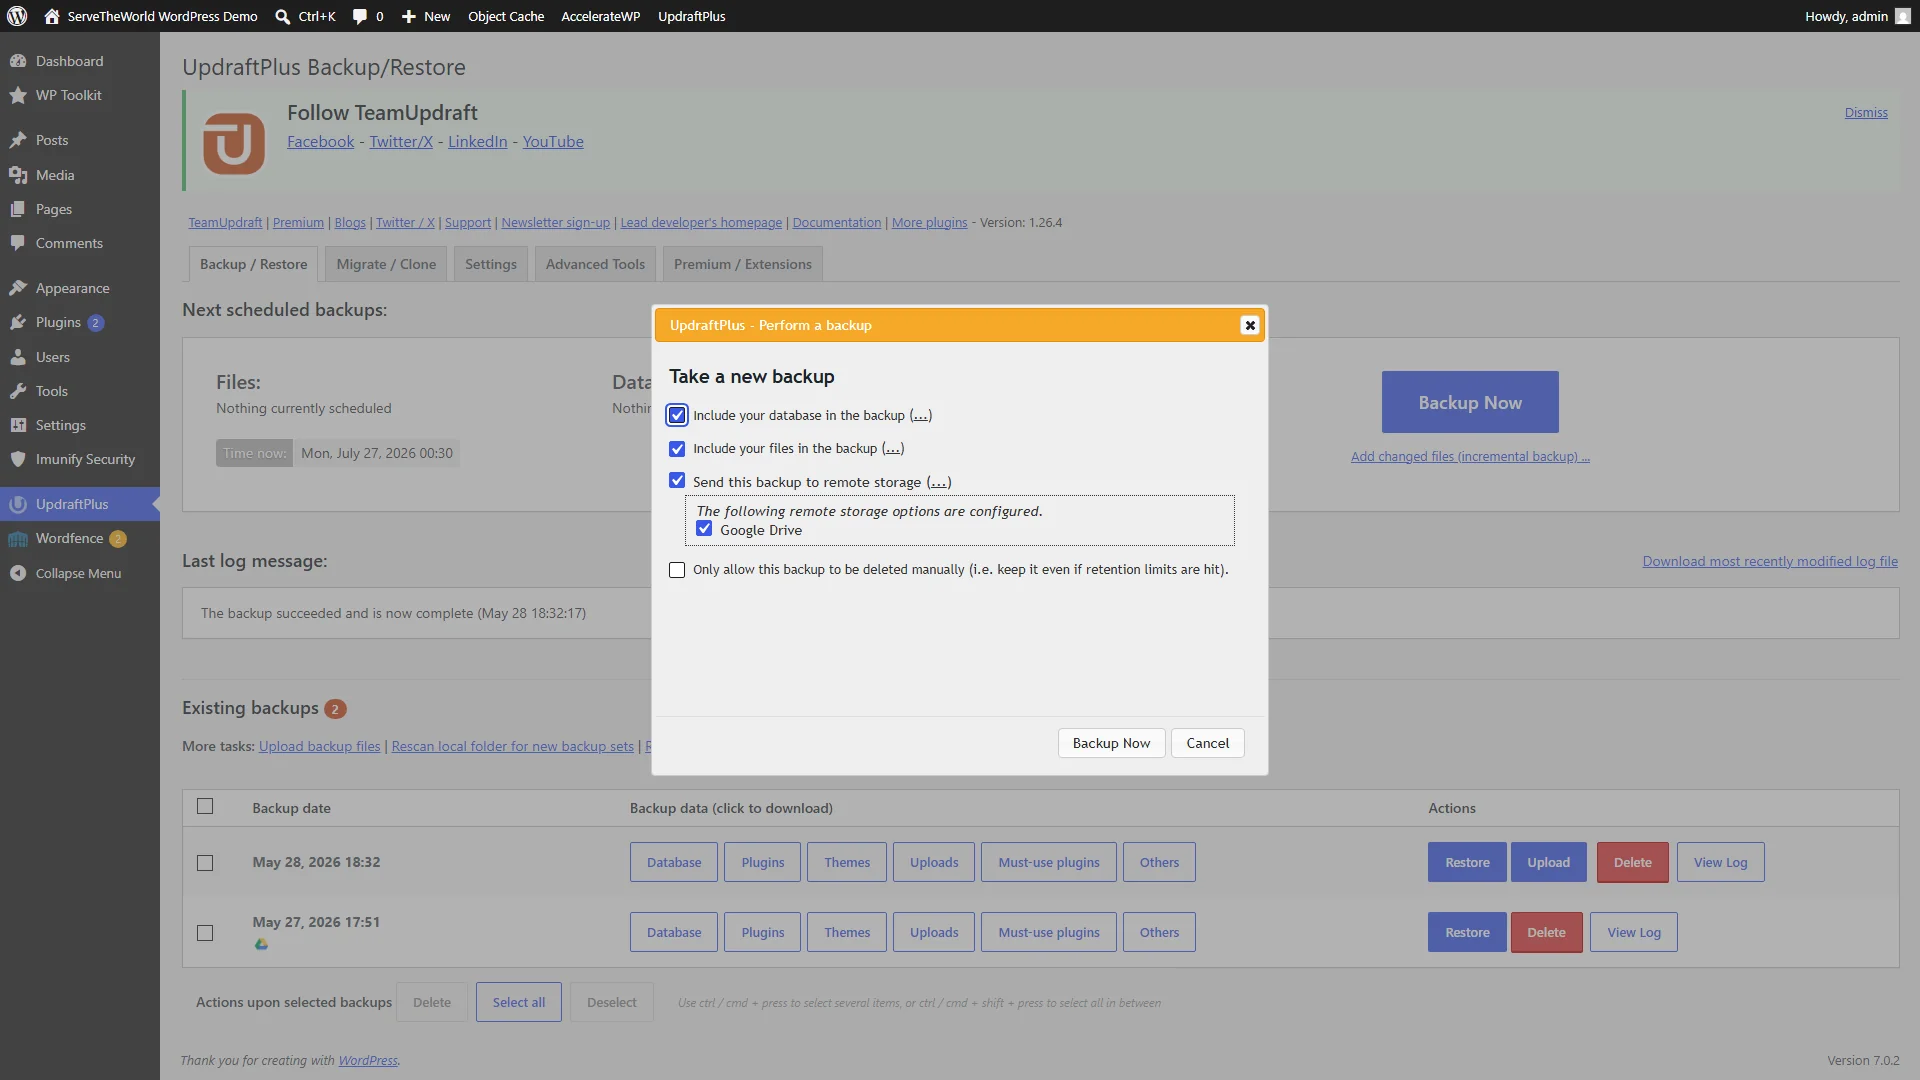Image resolution: width=1920 pixels, height=1080 pixels.
Task: Open Object Cache admin bar menu
Action: coord(506,16)
